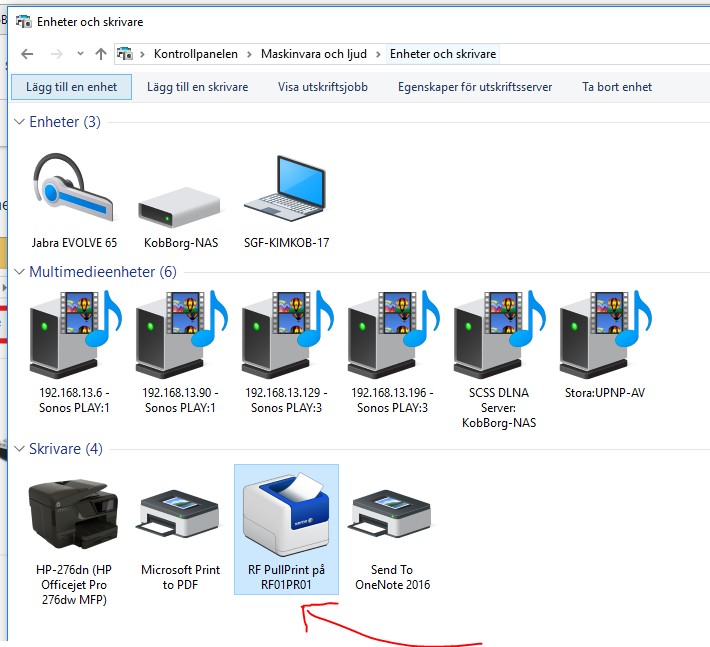Navigate to Maskinvara och ljud breadcrumb
Image resolution: width=710 pixels, height=647 pixels.
tap(314, 54)
